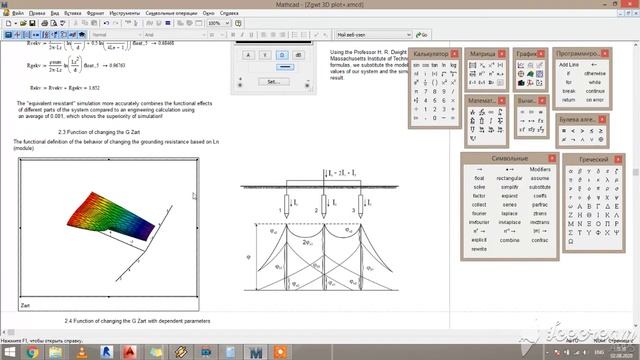The image size is (640, 360).
Task: Insert the greater-or-equal operator from Boolean palette
Action: [600, 131]
